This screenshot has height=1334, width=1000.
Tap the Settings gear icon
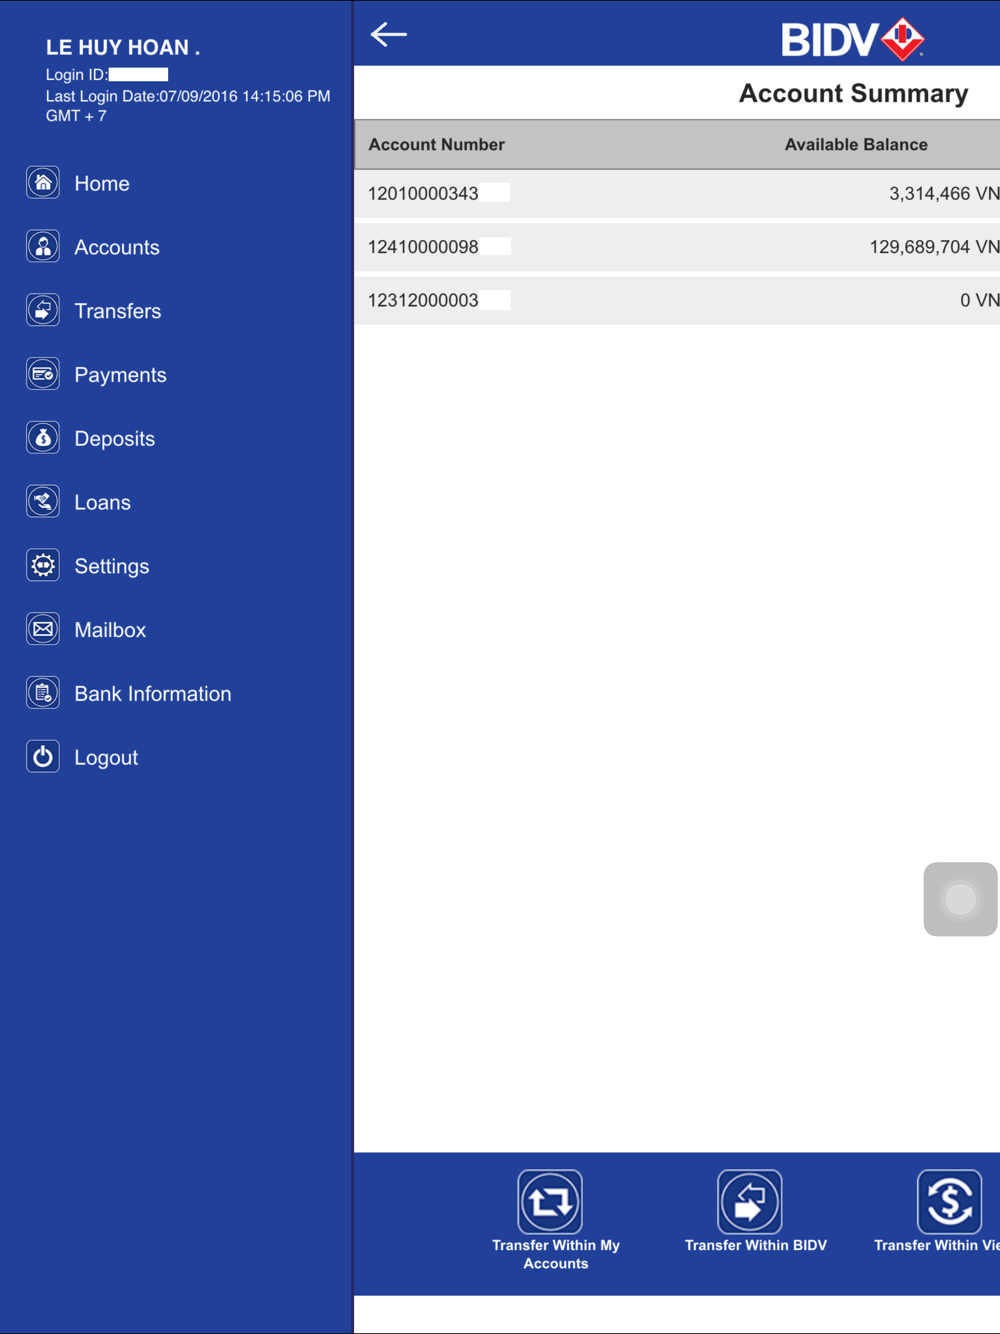tap(43, 566)
